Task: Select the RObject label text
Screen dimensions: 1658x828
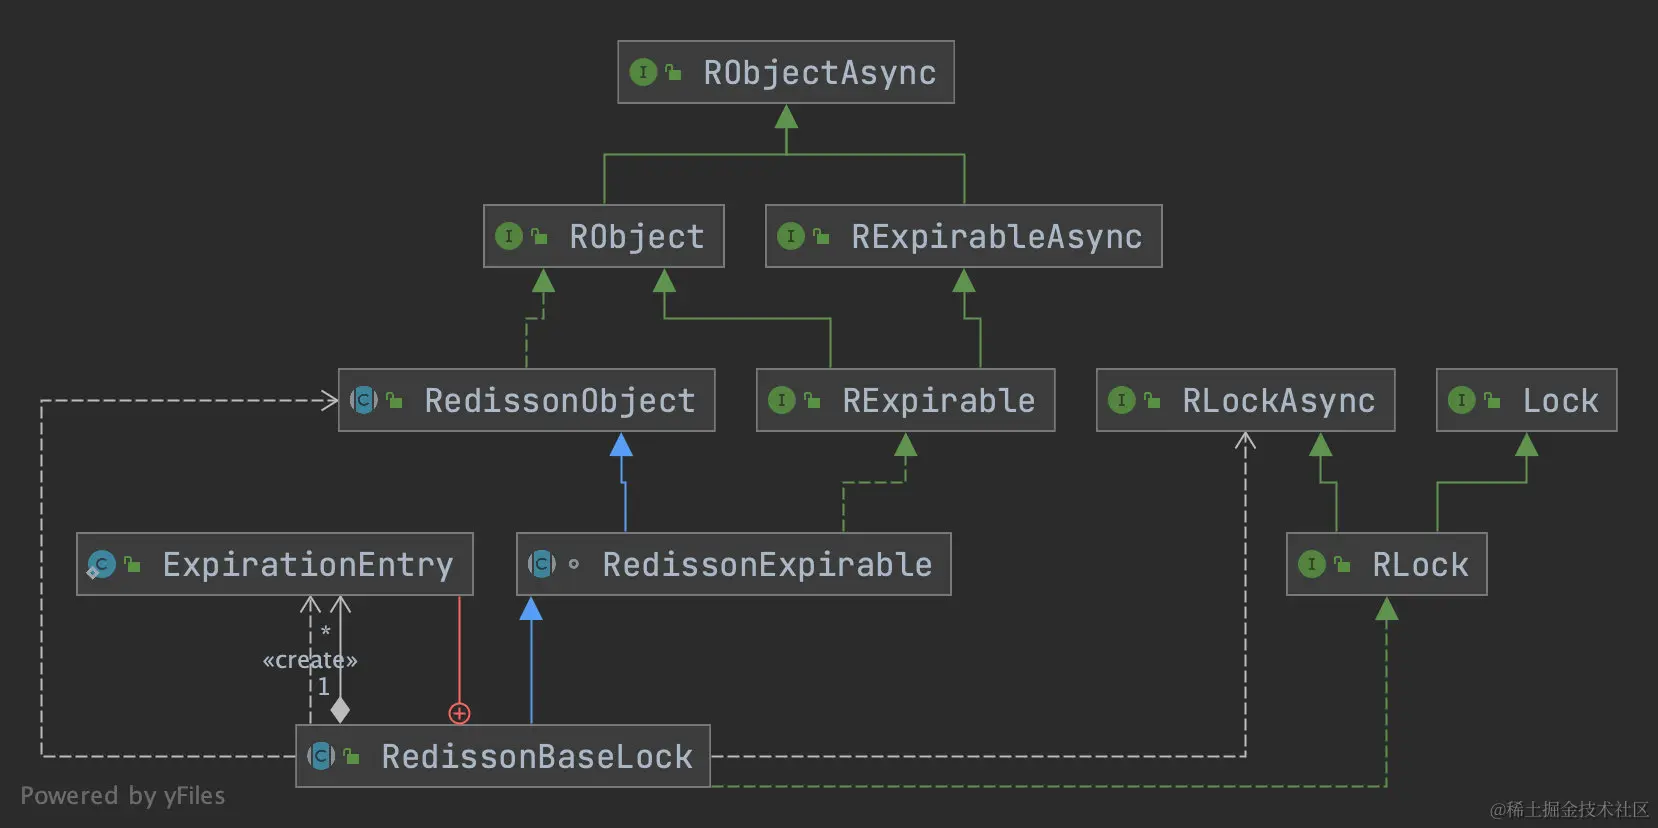Action: click(x=637, y=237)
